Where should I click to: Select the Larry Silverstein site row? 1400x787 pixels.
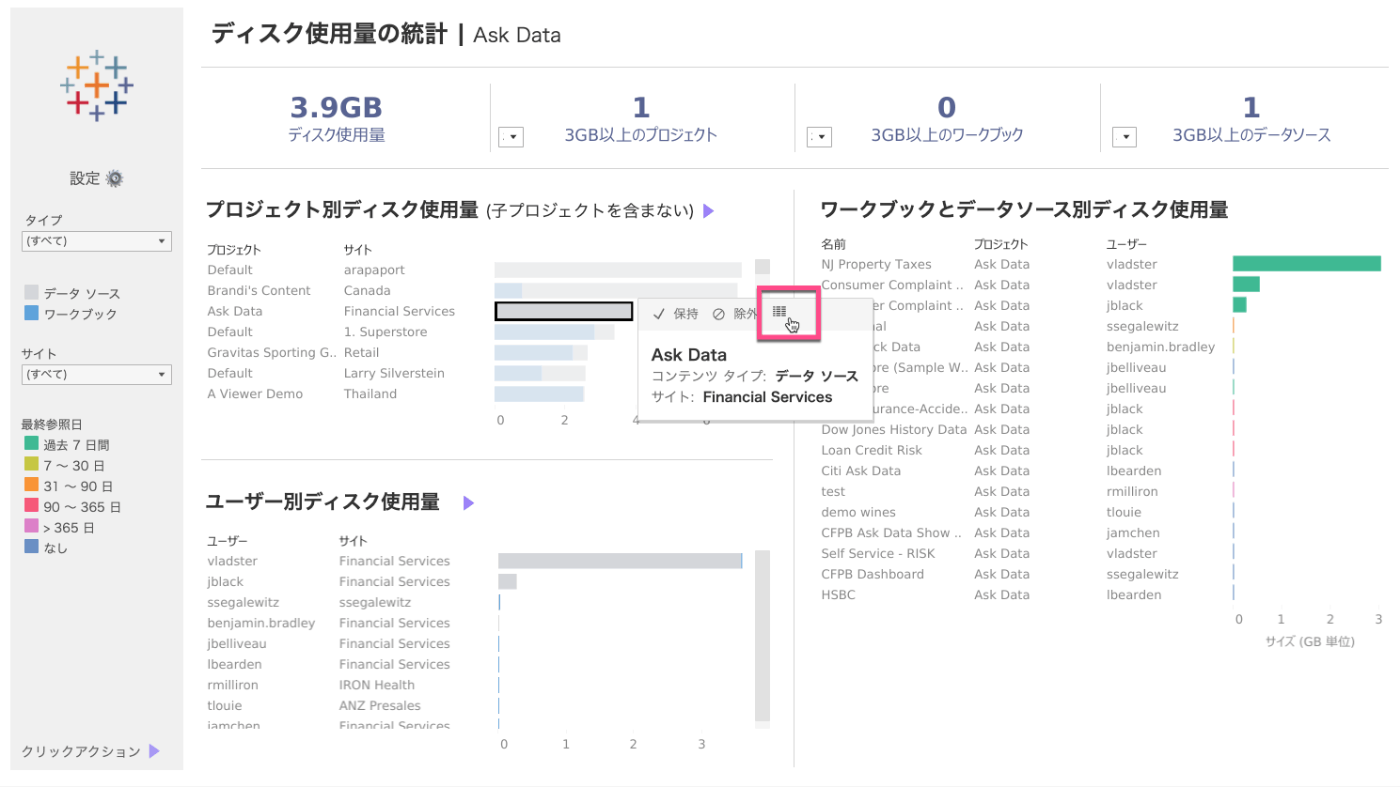click(x=394, y=373)
